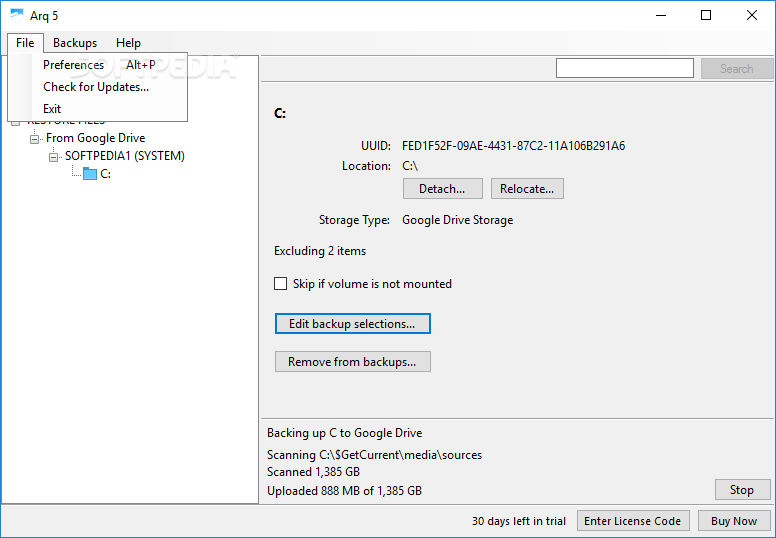Image resolution: width=776 pixels, height=538 pixels.
Task: Open Edit backup selections dialog
Action: [x=352, y=324]
